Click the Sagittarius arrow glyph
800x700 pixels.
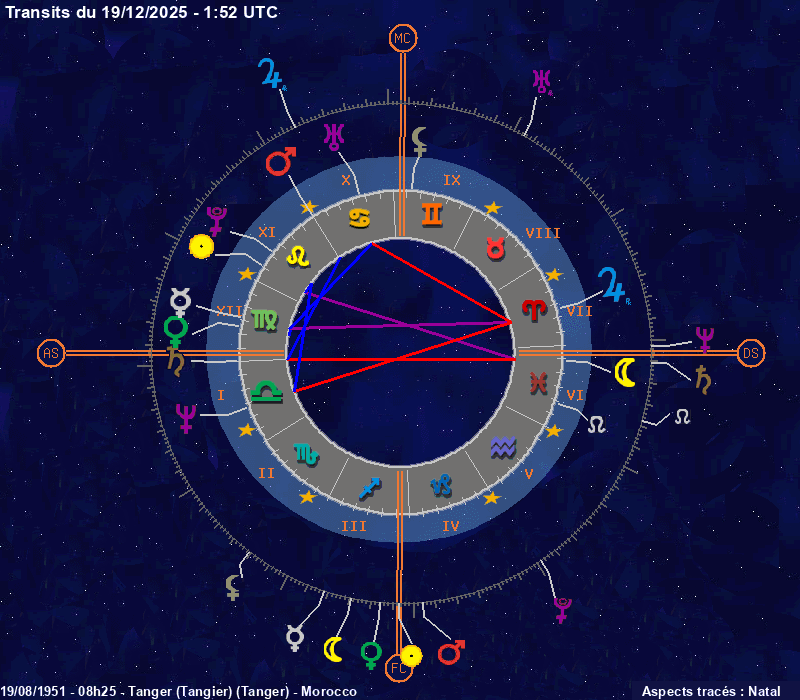click(x=370, y=487)
